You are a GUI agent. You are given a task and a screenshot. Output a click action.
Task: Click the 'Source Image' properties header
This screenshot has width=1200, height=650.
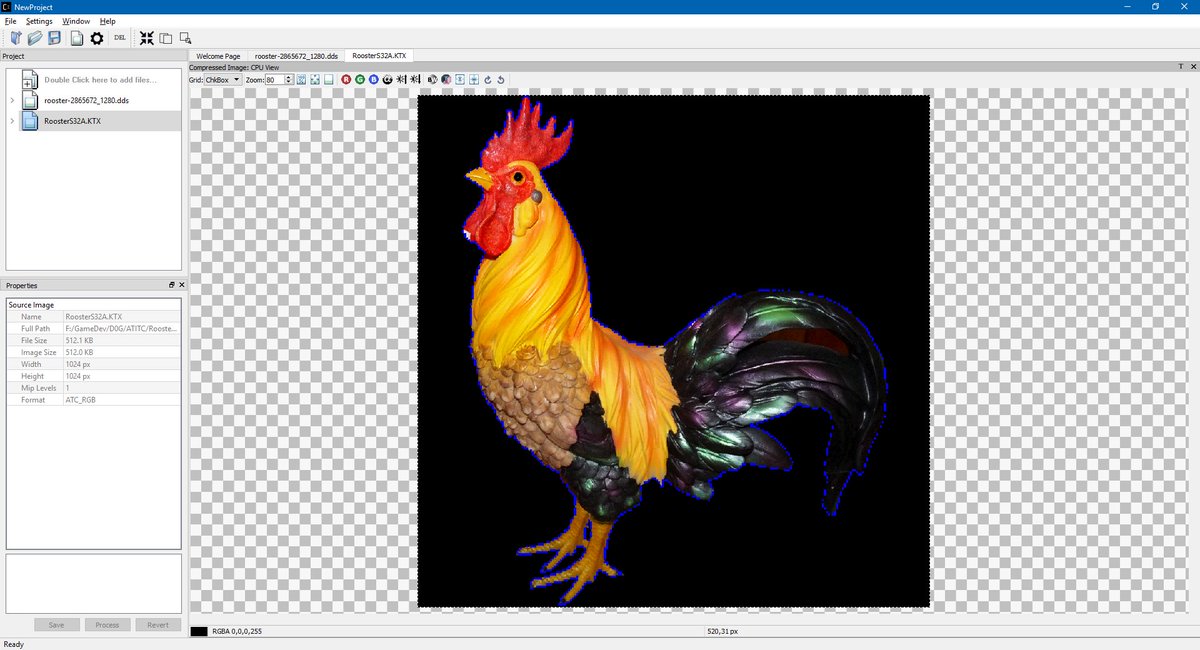93,304
